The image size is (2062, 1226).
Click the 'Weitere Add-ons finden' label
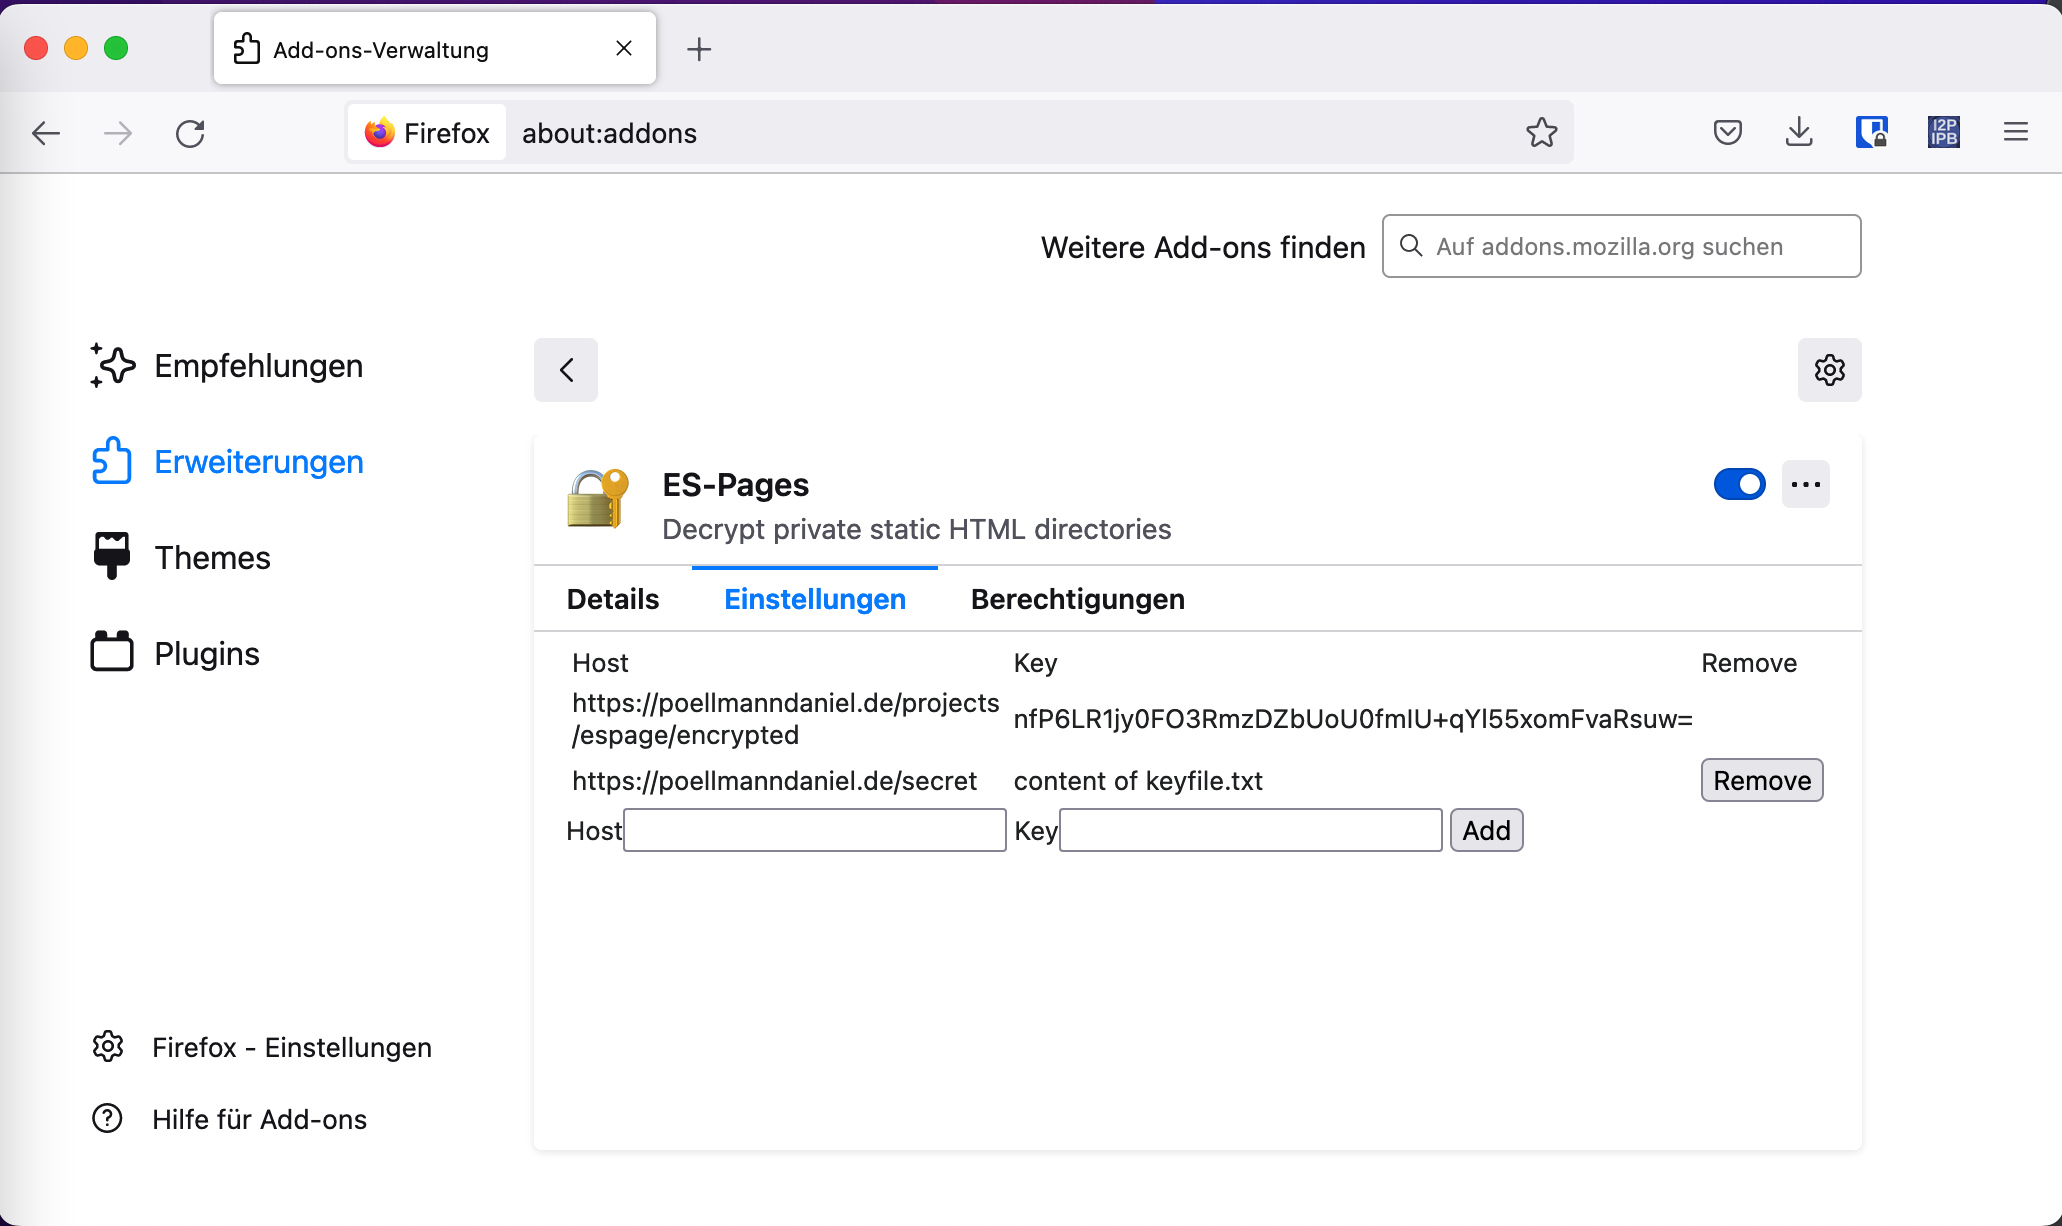click(x=1203, y=247)
